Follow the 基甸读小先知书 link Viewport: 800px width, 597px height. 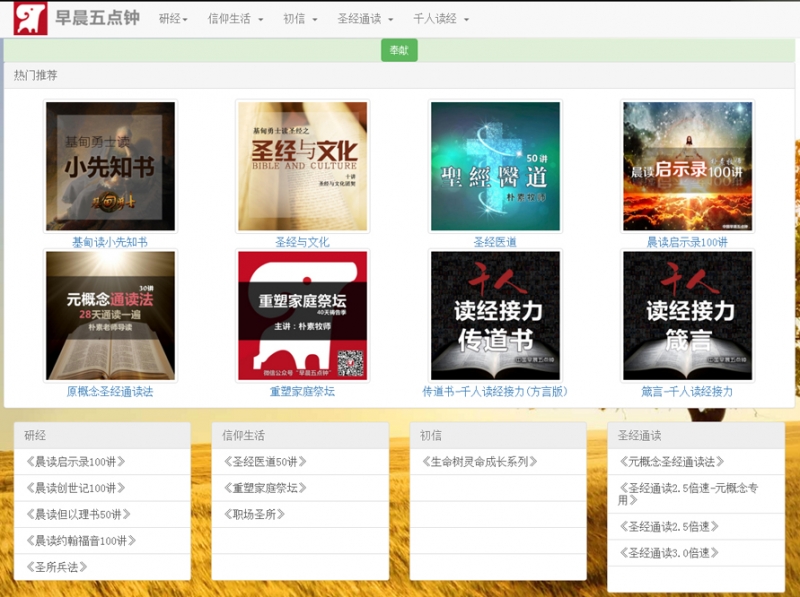[x=110, y=242]
